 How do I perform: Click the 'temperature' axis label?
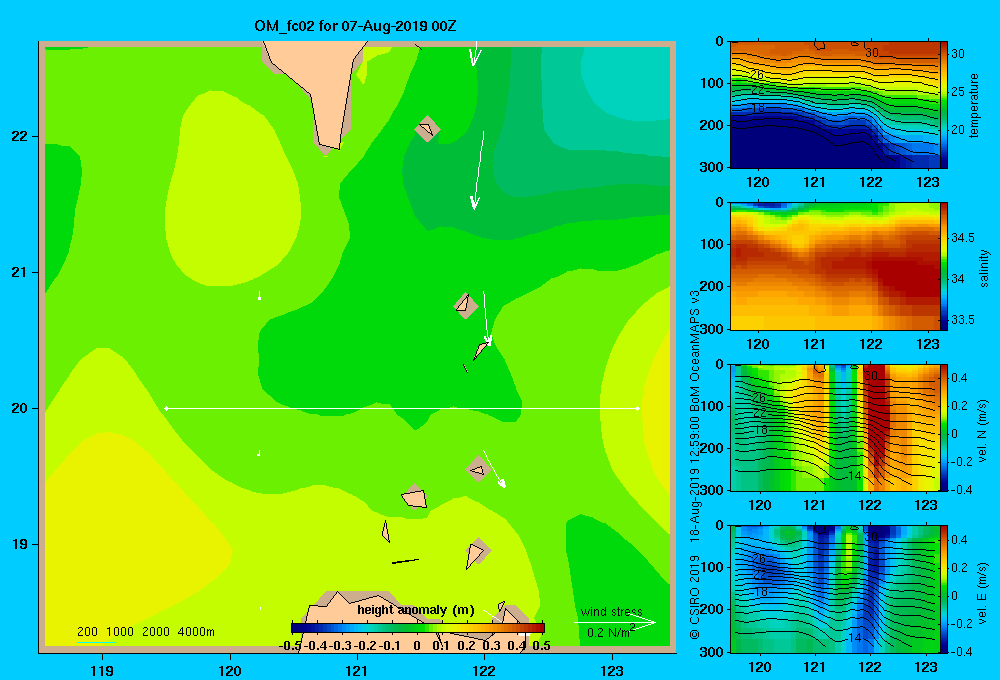(x=974, y=105)
